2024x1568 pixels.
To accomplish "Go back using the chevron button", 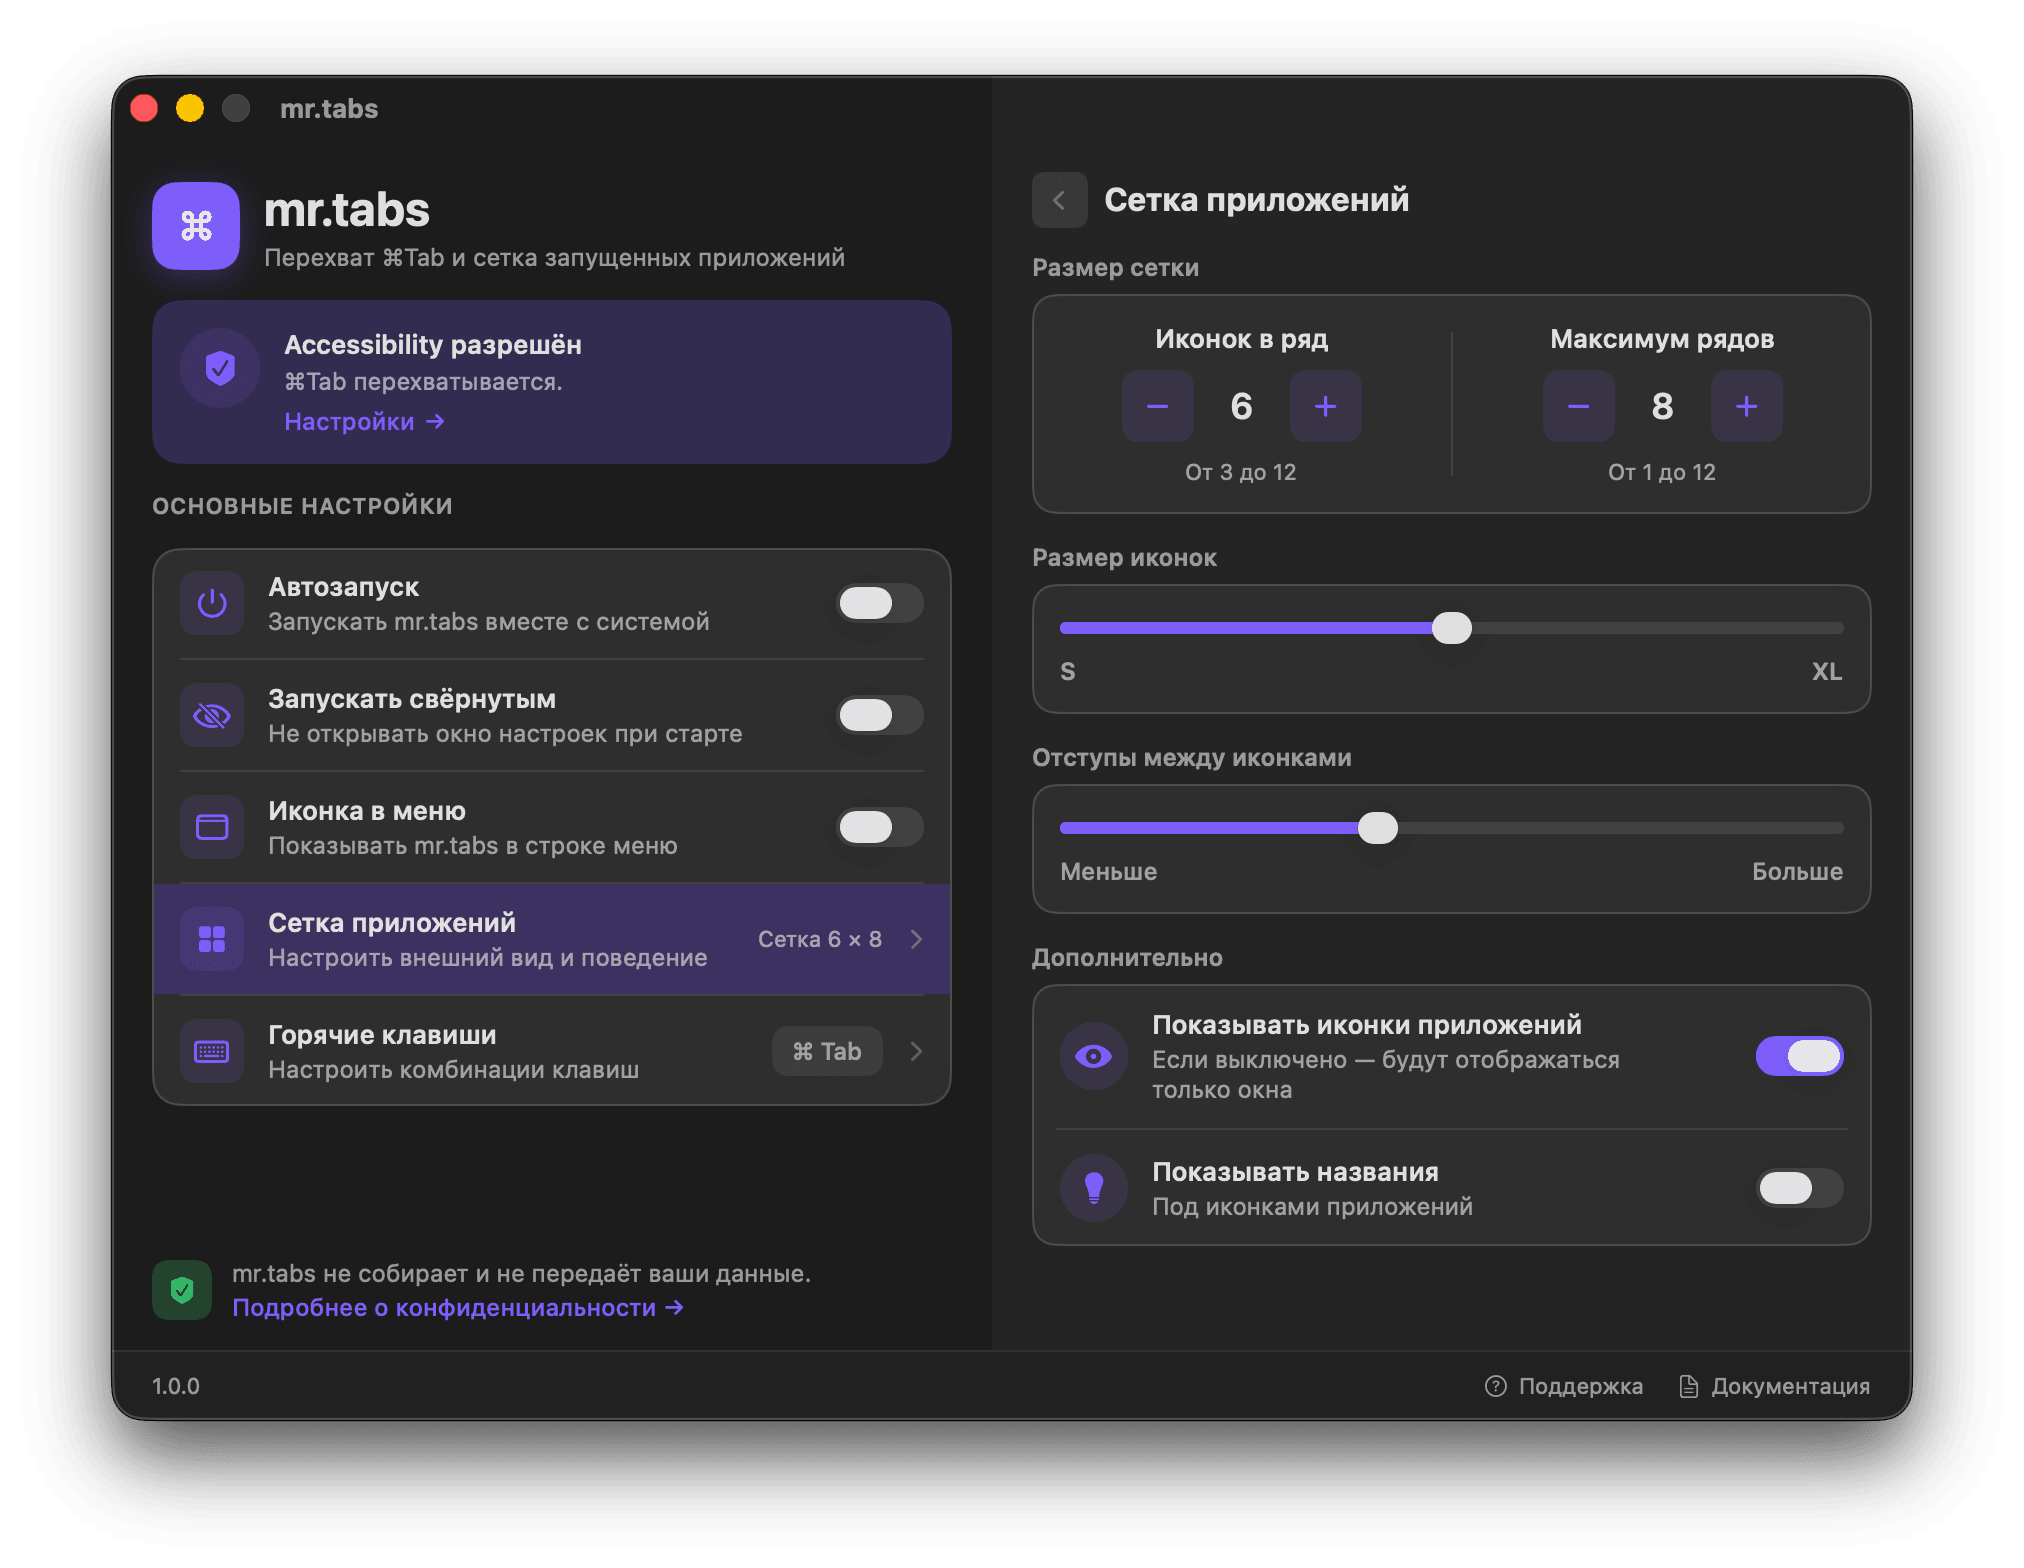I will tap(1060, 200).
